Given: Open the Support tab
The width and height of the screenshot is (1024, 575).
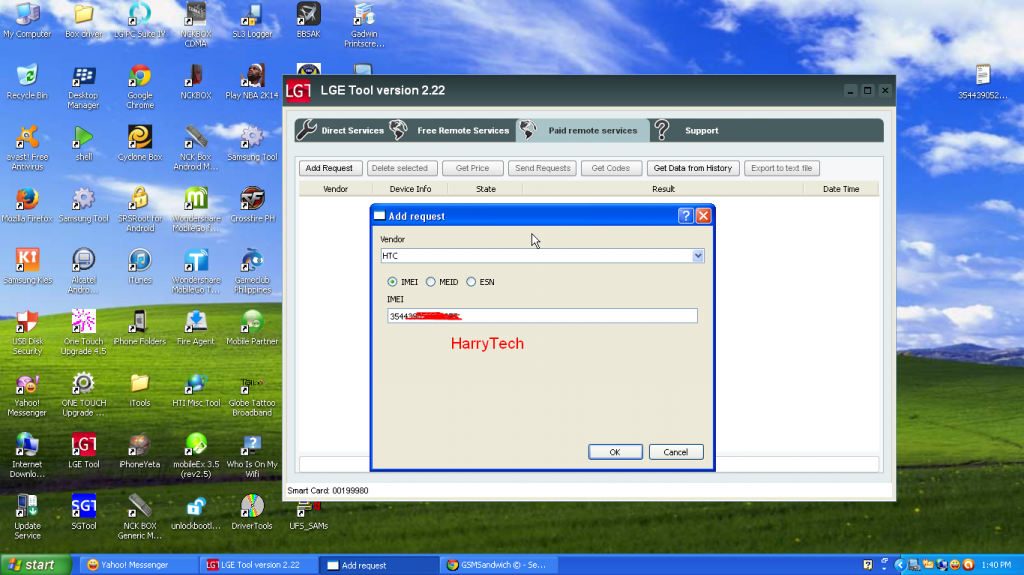Looking at the screenshot, I should (x=687, y=130).
